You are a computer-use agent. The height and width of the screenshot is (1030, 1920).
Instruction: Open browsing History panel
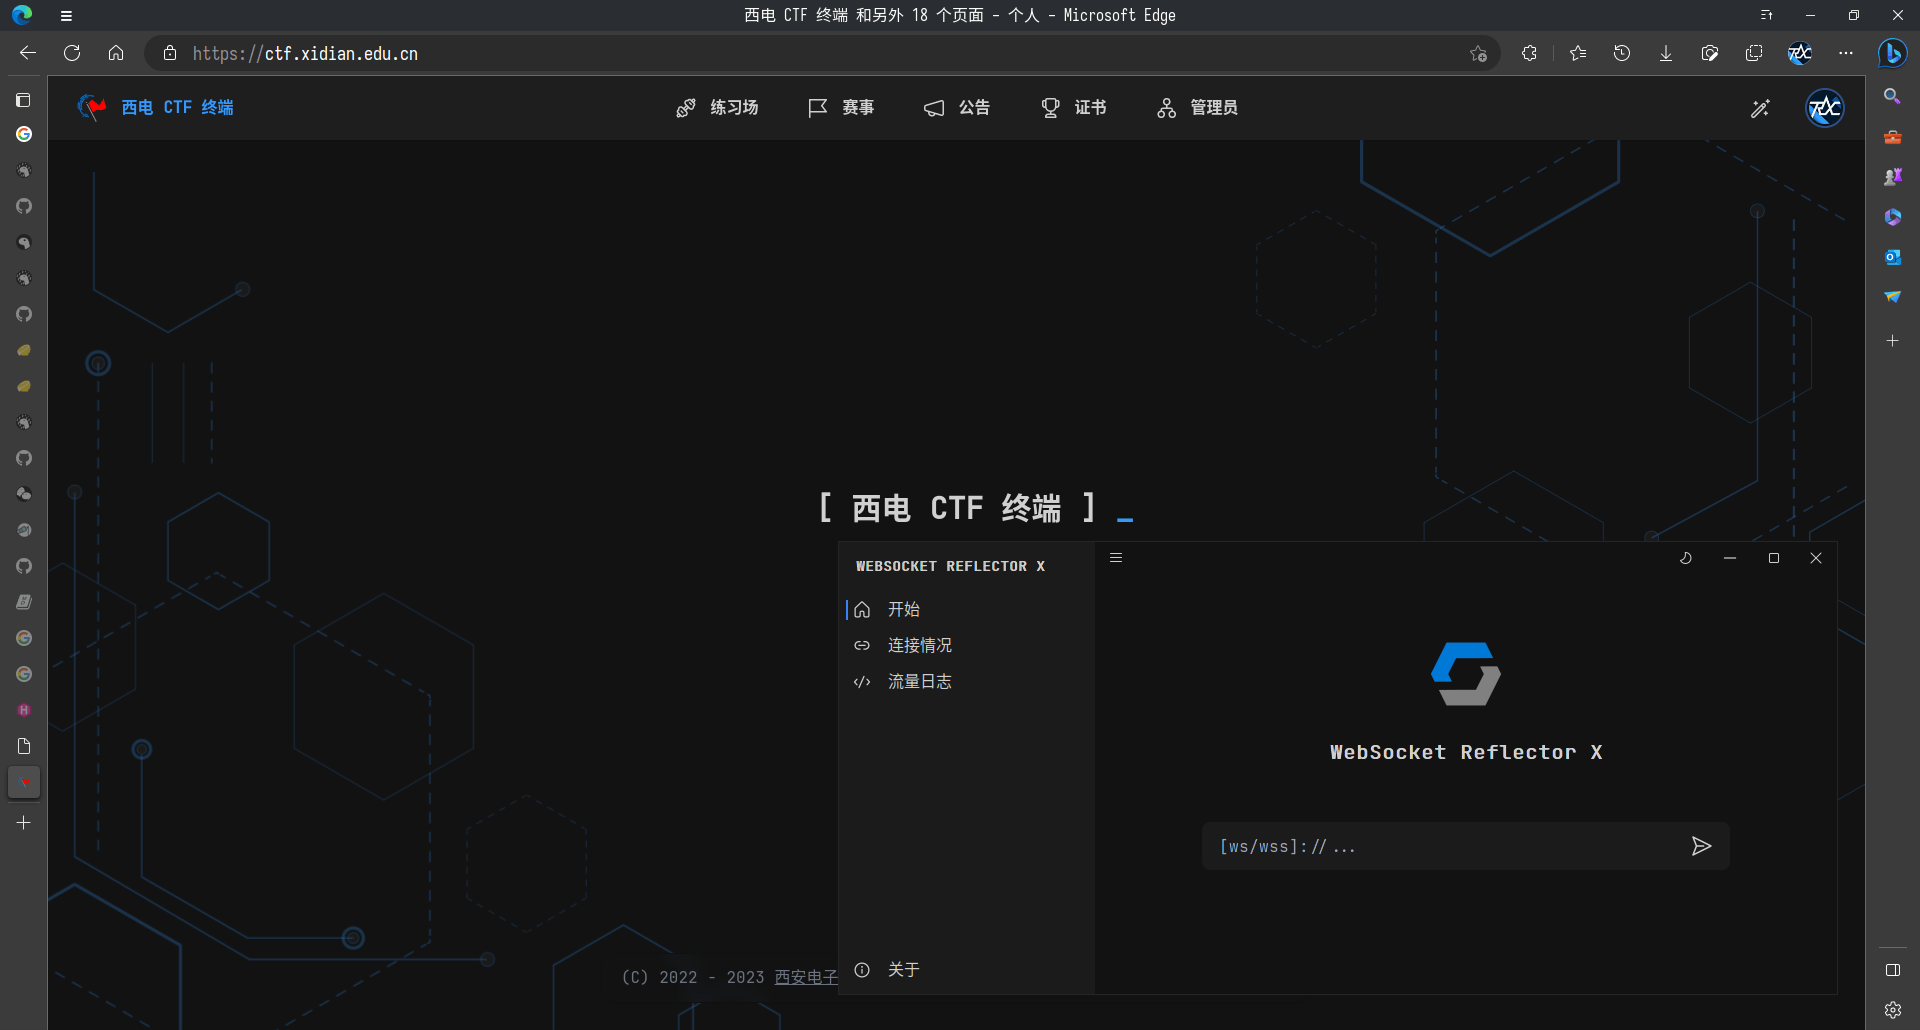1622,53
